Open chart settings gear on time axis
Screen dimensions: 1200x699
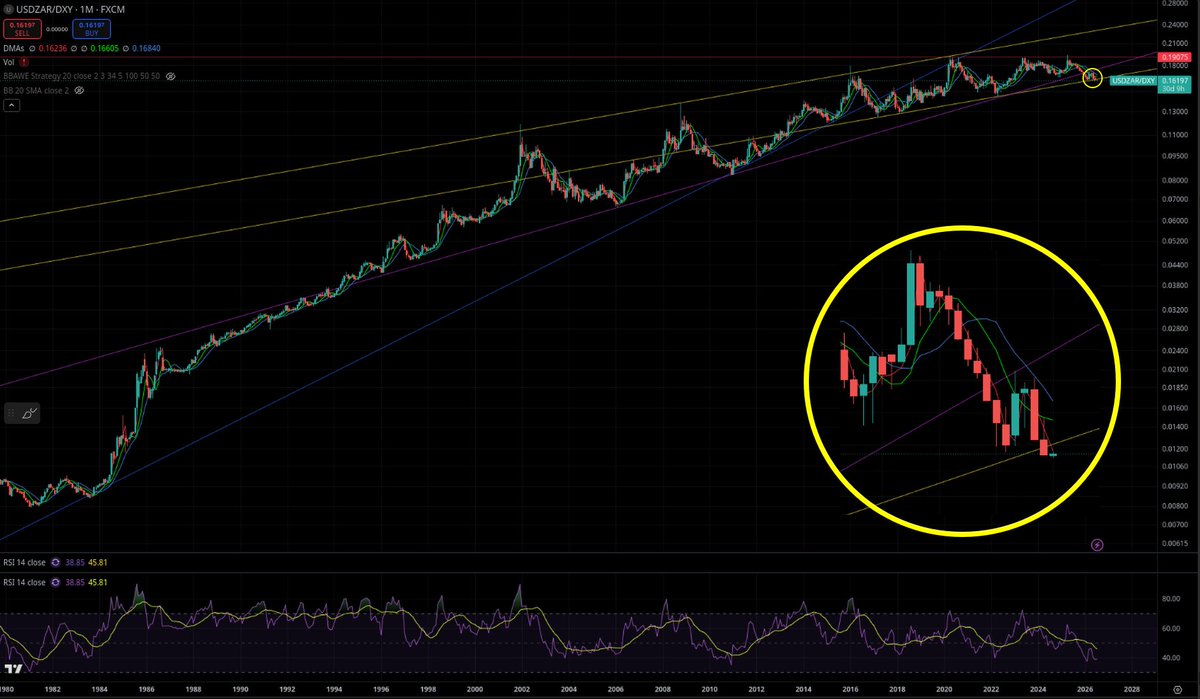click(1177, 690)
